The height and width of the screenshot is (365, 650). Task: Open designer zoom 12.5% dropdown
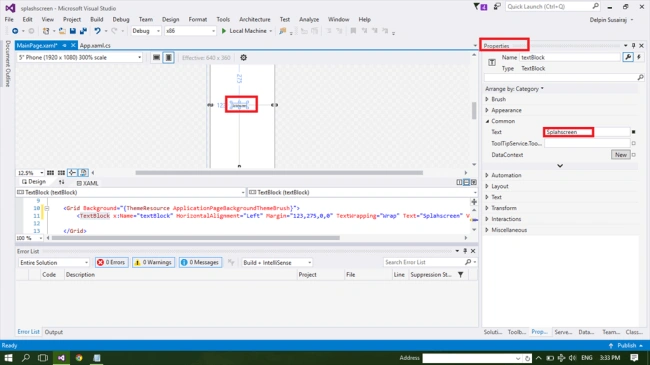30,173
